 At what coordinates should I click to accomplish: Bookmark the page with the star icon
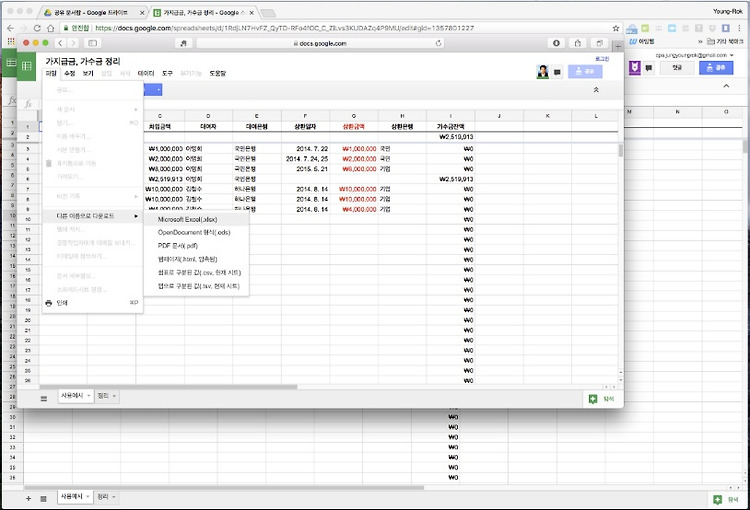(x=616, y=28)
